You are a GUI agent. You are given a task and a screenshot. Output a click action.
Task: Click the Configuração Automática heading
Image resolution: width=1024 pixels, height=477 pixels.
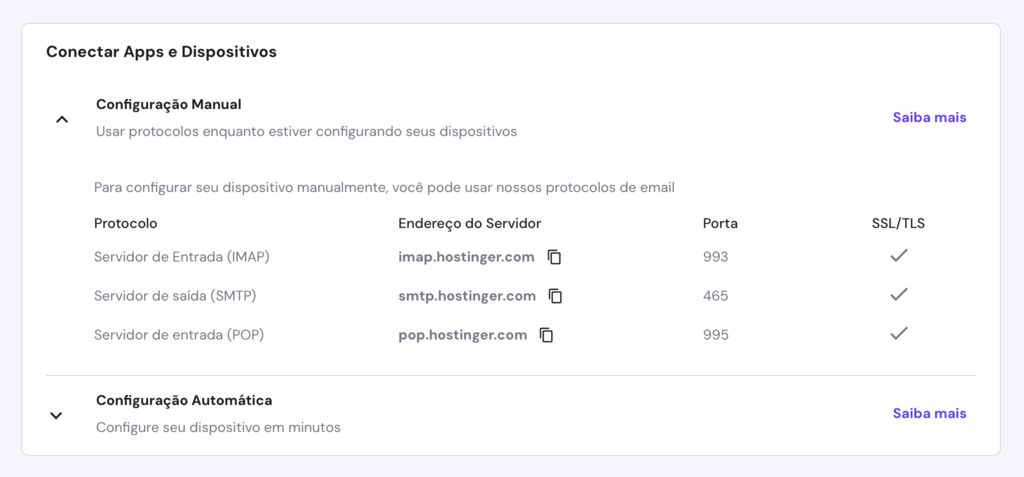click(x=184, y=400)
